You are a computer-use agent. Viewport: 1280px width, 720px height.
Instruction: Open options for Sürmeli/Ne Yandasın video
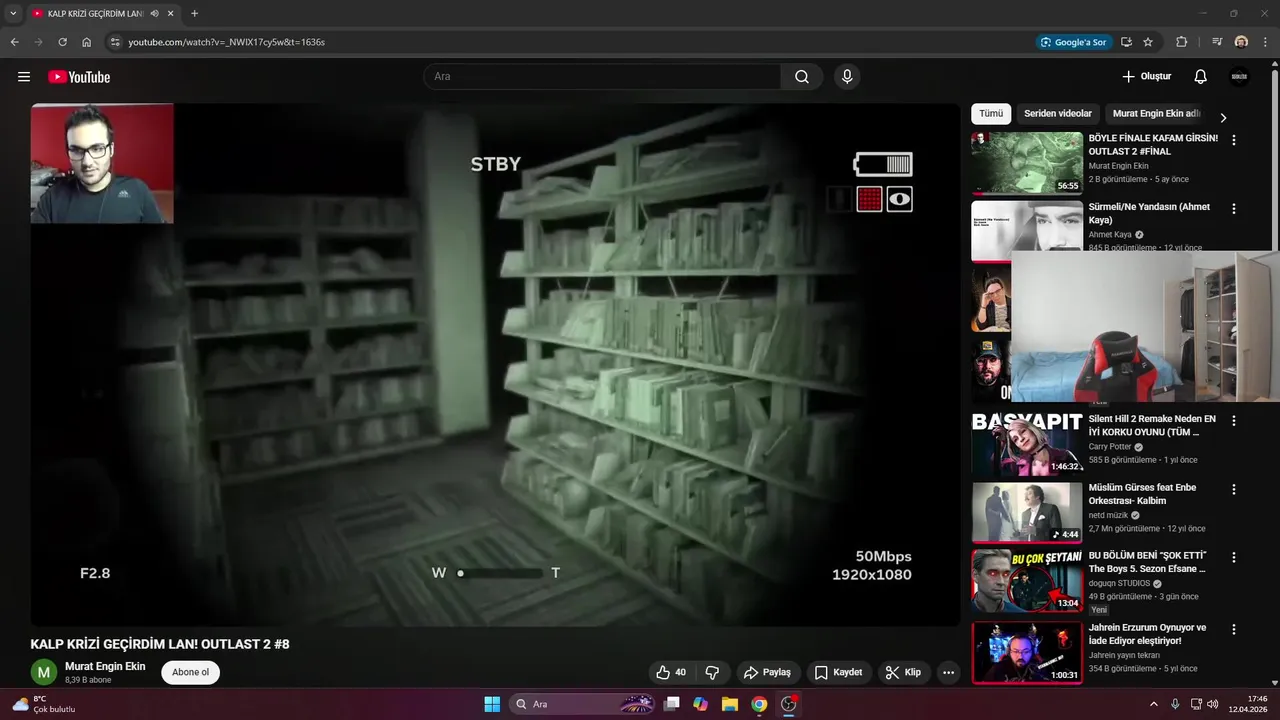pos(1233,209)
